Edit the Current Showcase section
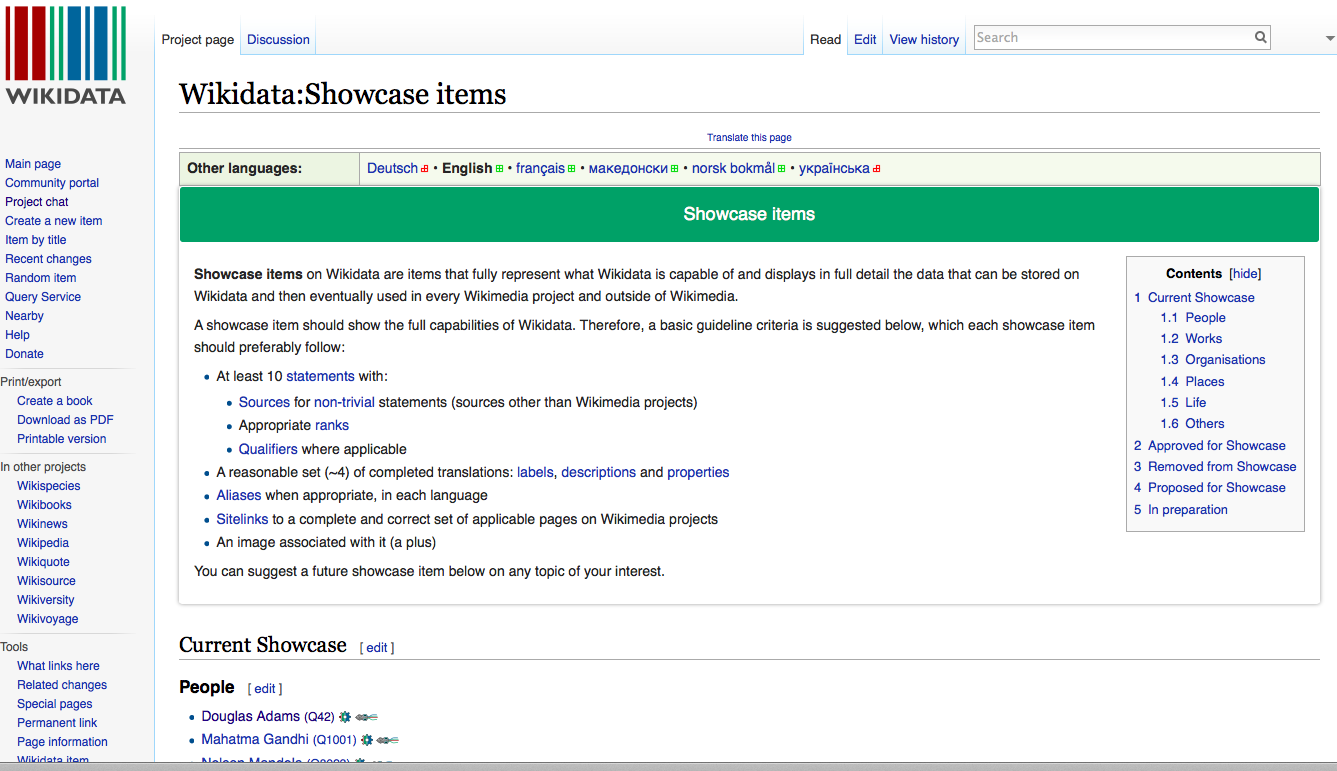 [377, 648]
